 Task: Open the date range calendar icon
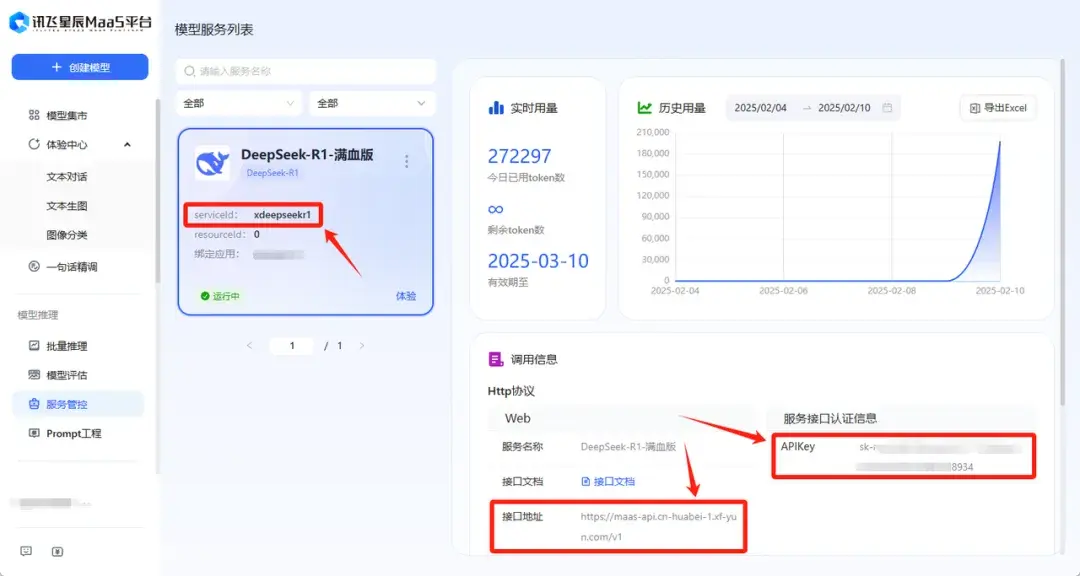pyautogui.click(x=887, y=107)
